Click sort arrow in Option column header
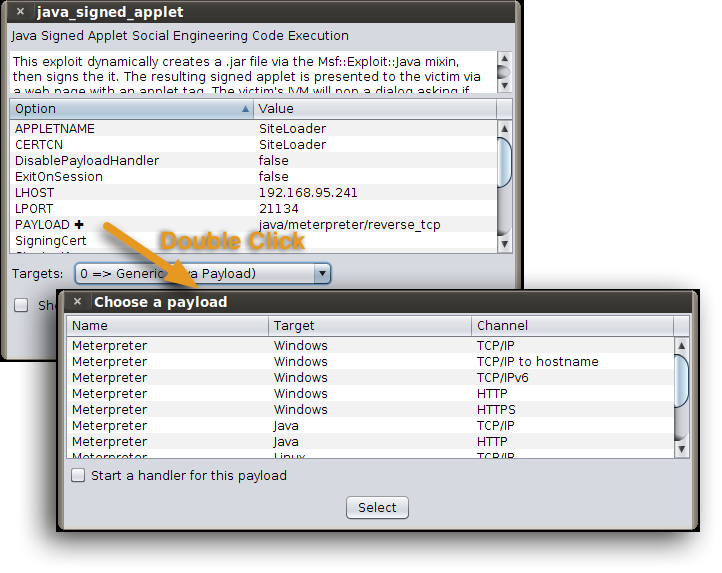This screenshot has width=722, height=573. pos(245,109)
